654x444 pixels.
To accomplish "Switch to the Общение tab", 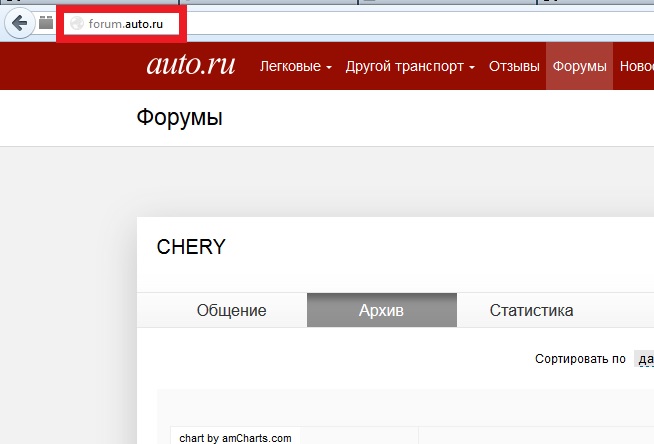I will click(231, 310).
